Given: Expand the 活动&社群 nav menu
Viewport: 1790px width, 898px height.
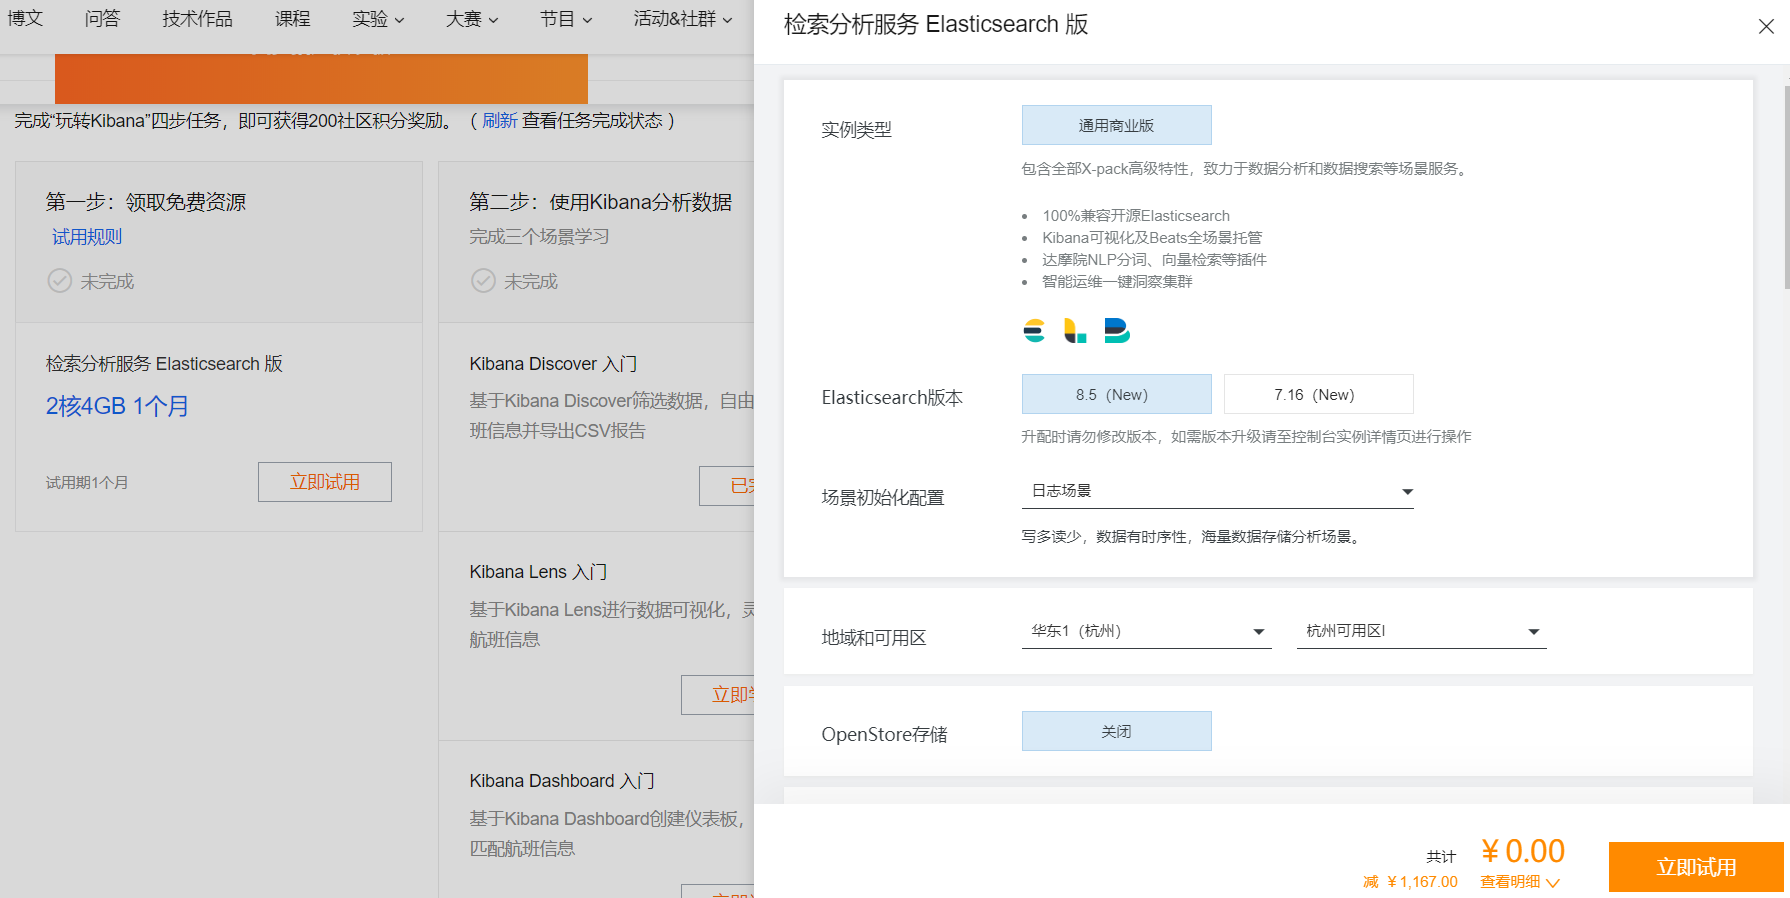Looking at the screenshot, I should 683,19.
